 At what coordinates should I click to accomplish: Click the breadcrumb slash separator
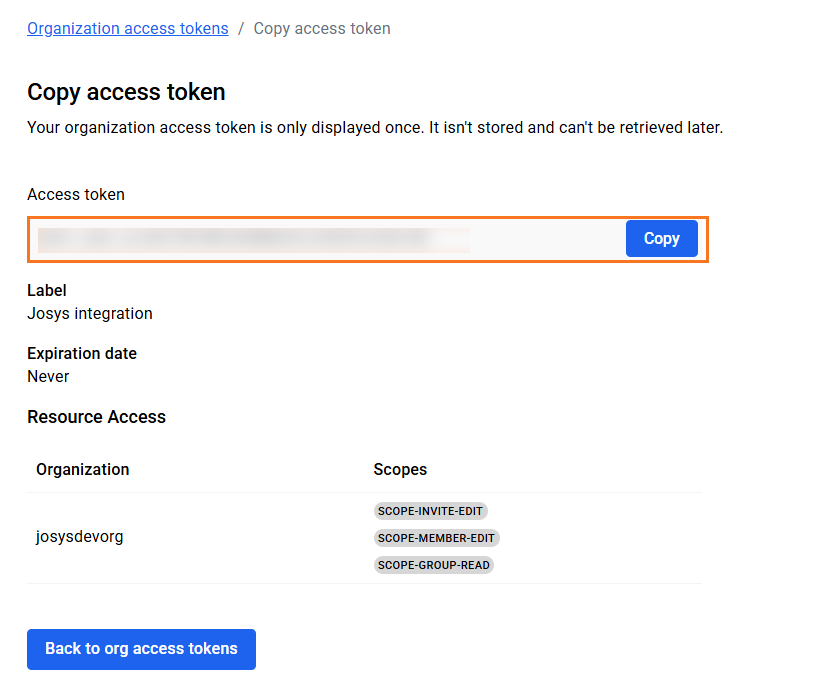241,29
